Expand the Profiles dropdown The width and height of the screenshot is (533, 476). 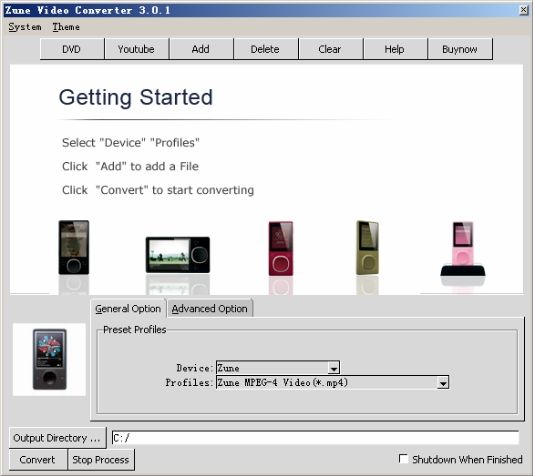pyautogui.click(x=443, y=383)
